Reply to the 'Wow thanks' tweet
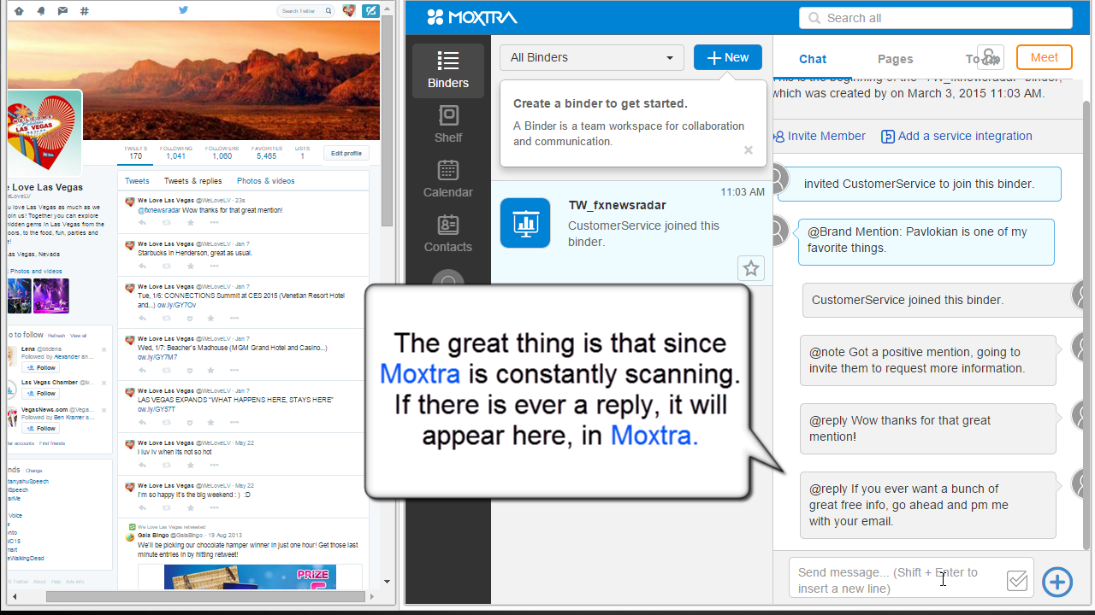1095x615 pixels. tap(142, 223)
